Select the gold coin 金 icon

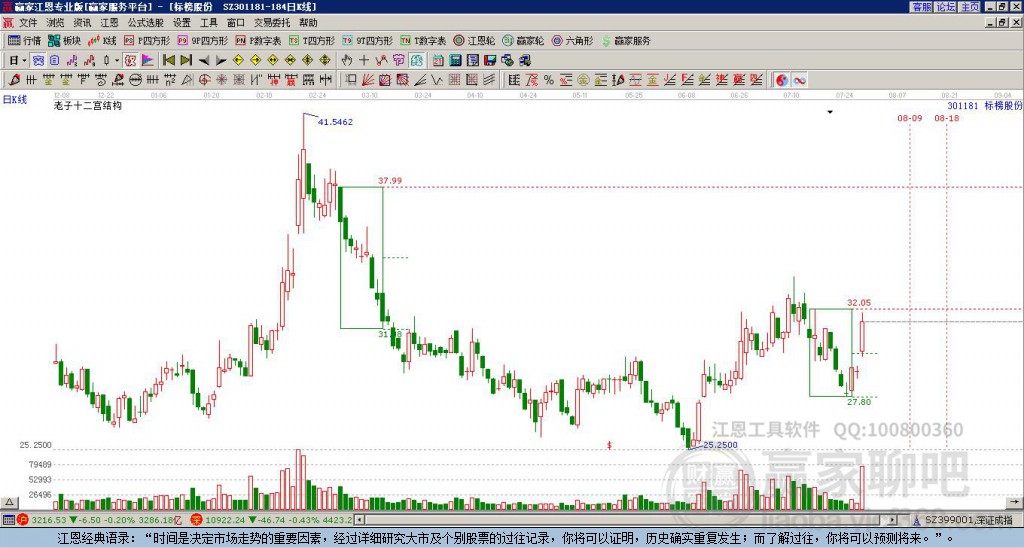click(583, 80)
